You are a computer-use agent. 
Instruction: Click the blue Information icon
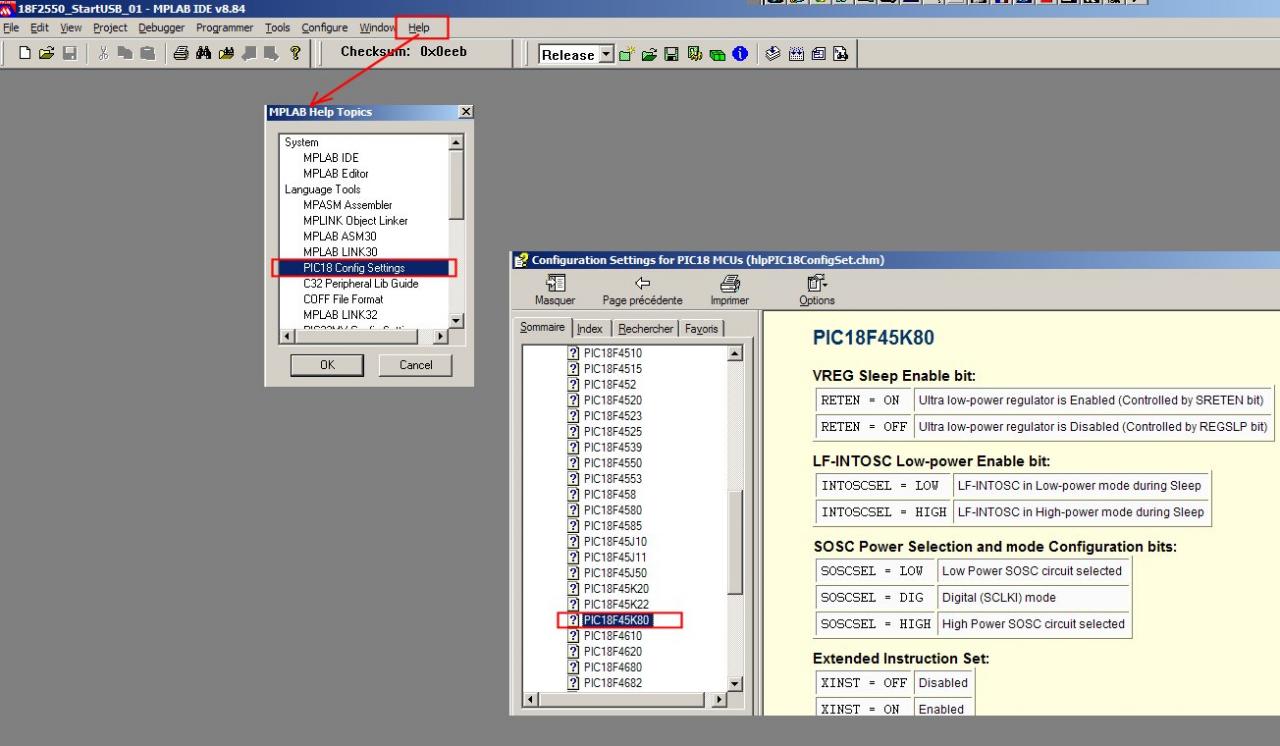[739, 55]
